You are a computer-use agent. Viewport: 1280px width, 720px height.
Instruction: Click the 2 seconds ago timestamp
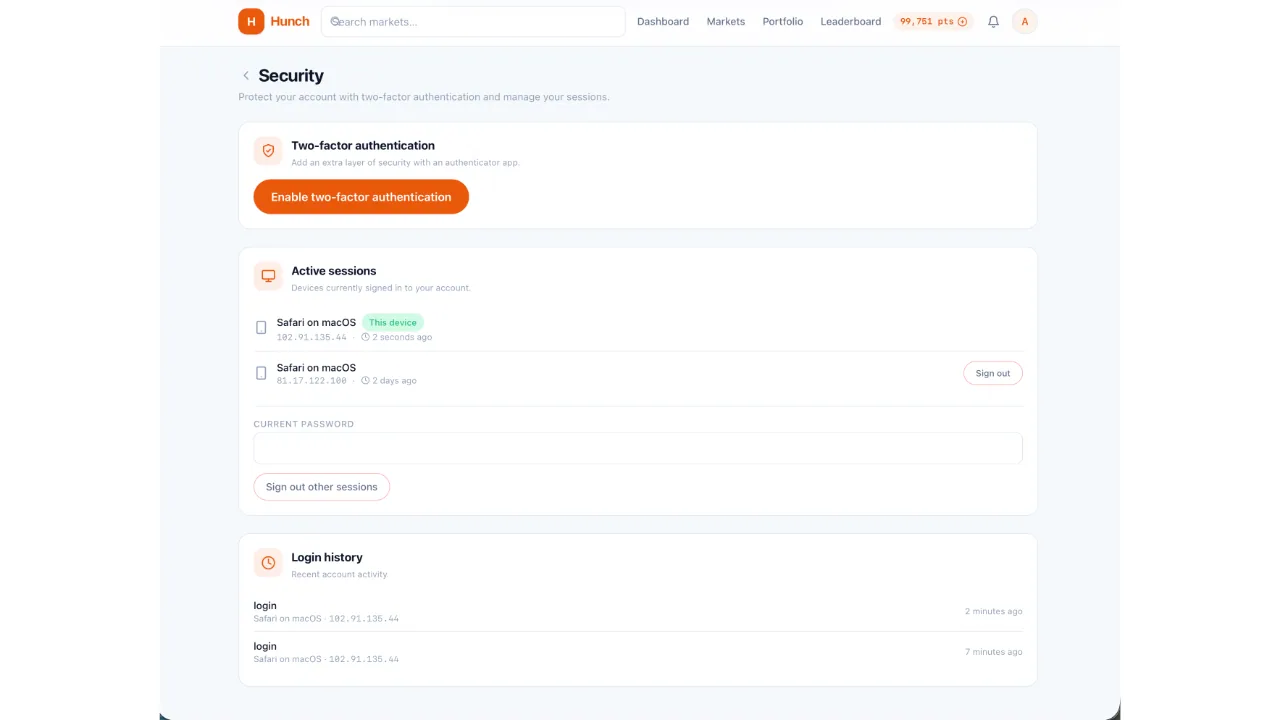[x=402, y=337]
